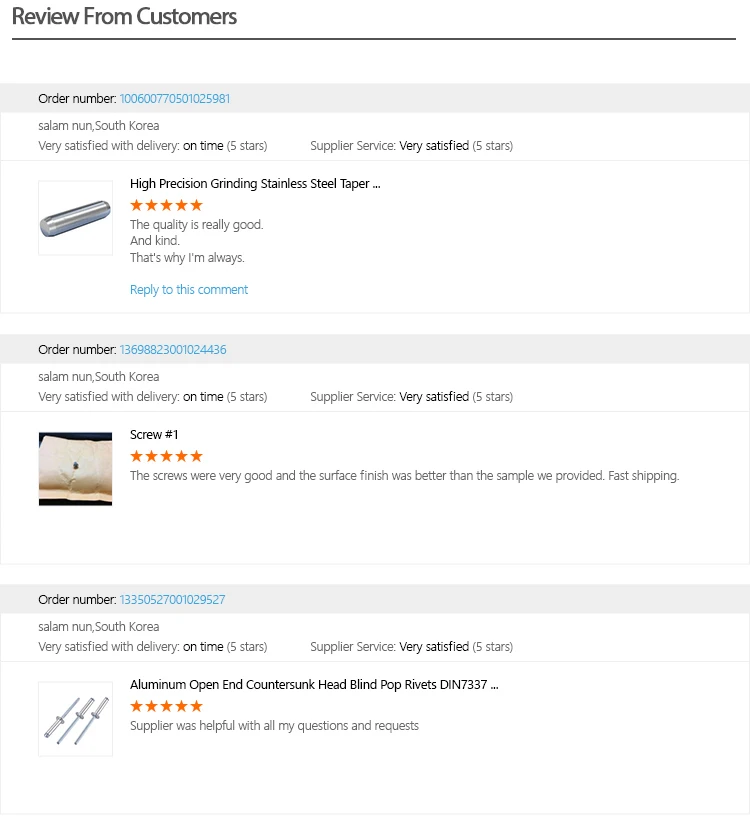Click reviewer name in first review

(98, 126)
